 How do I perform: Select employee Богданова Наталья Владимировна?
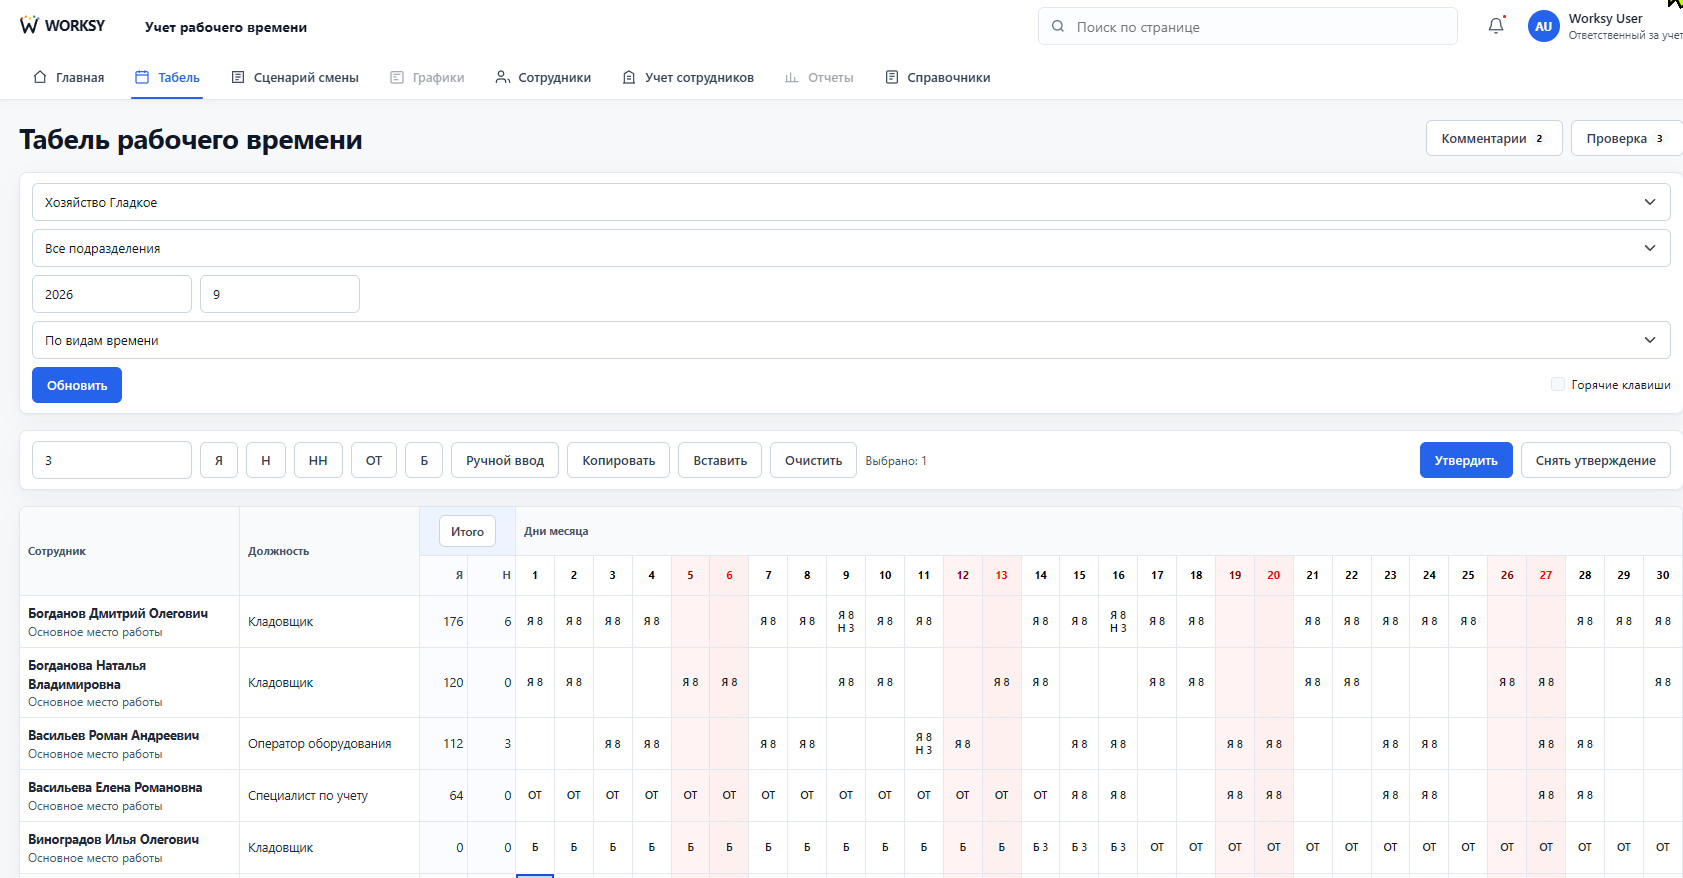tap(87, 675)
